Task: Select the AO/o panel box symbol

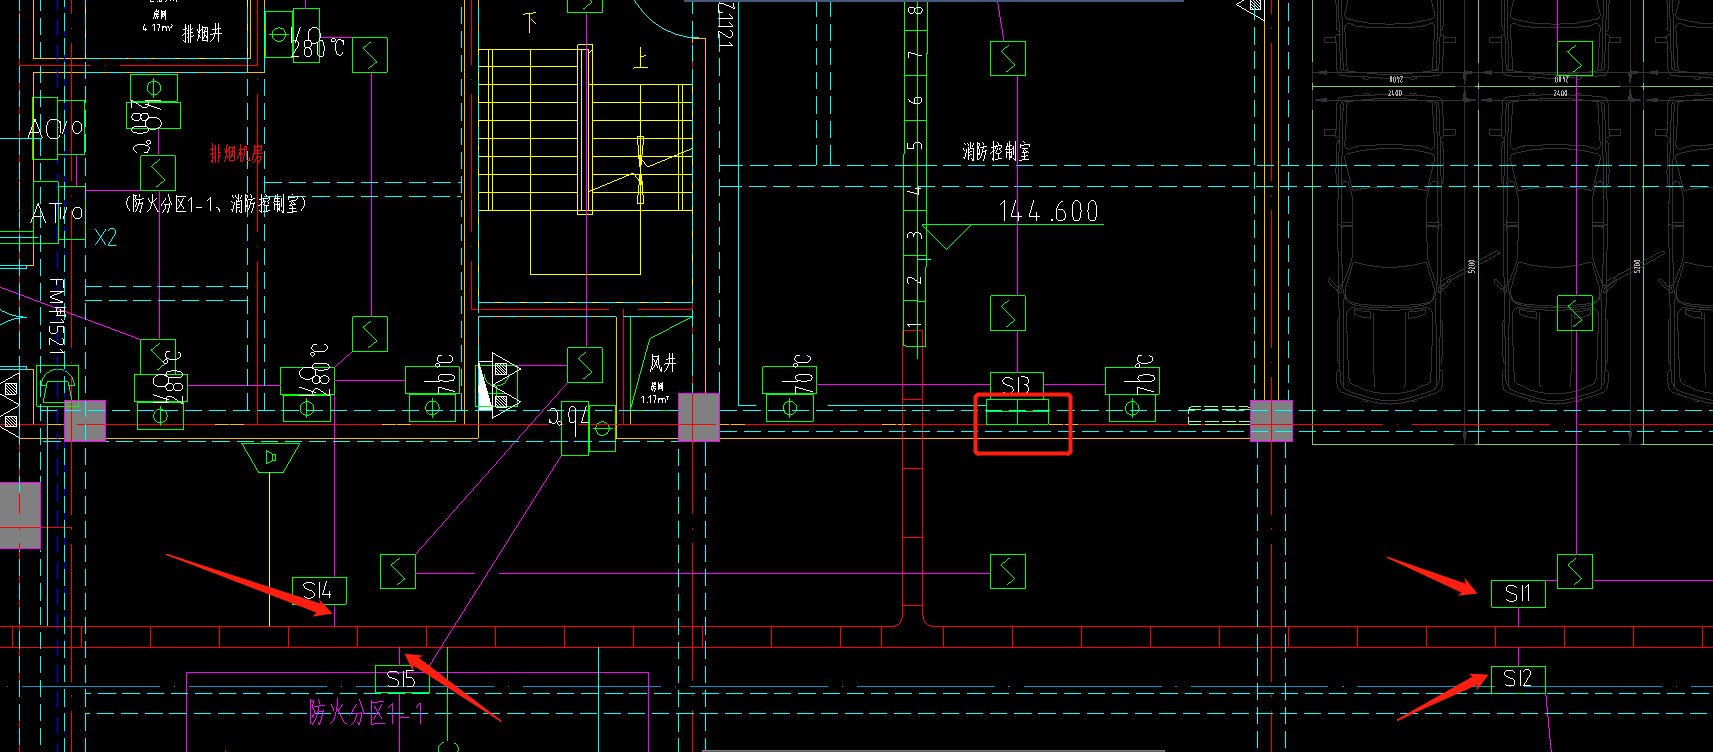Action: [x=57, y=128]
